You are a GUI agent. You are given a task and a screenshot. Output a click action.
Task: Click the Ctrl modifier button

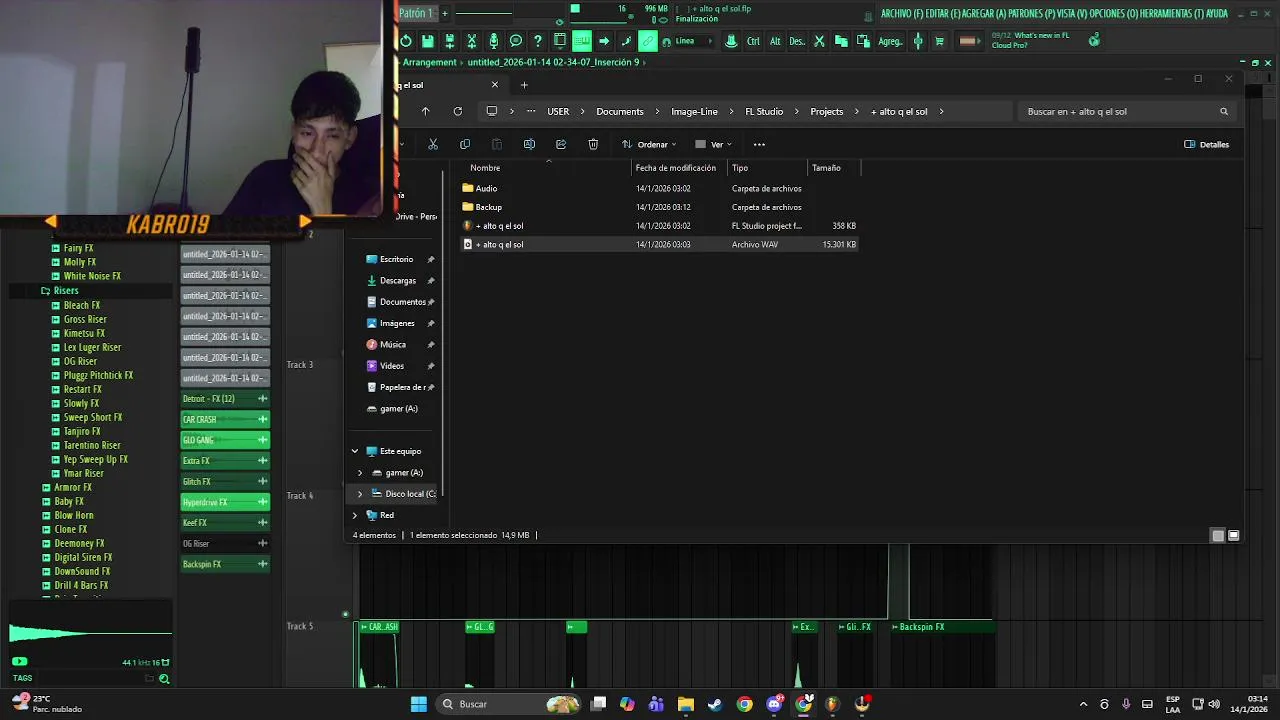tap(753, 41)
